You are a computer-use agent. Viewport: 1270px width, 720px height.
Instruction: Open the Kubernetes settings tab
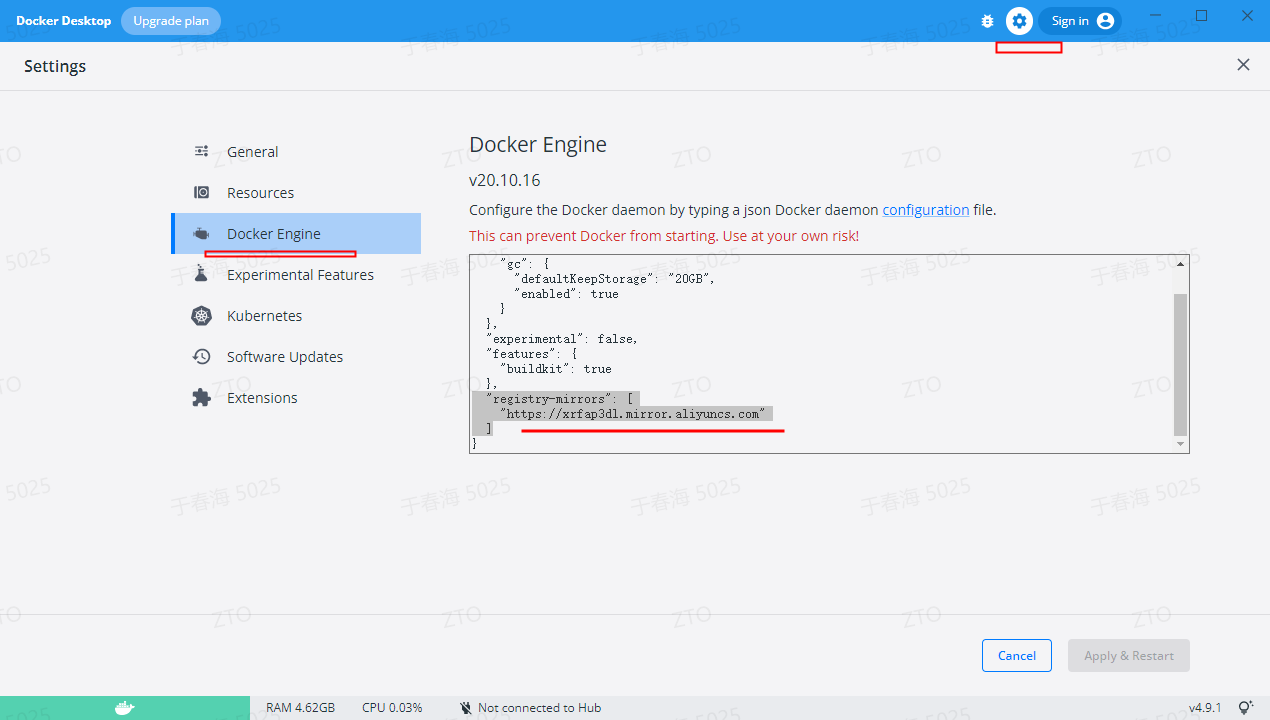coord(296,316)
